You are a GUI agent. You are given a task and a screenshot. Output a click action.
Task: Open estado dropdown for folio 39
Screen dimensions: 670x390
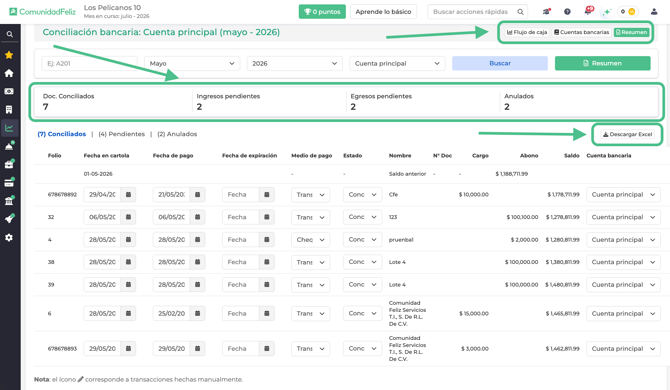[362, 284]
